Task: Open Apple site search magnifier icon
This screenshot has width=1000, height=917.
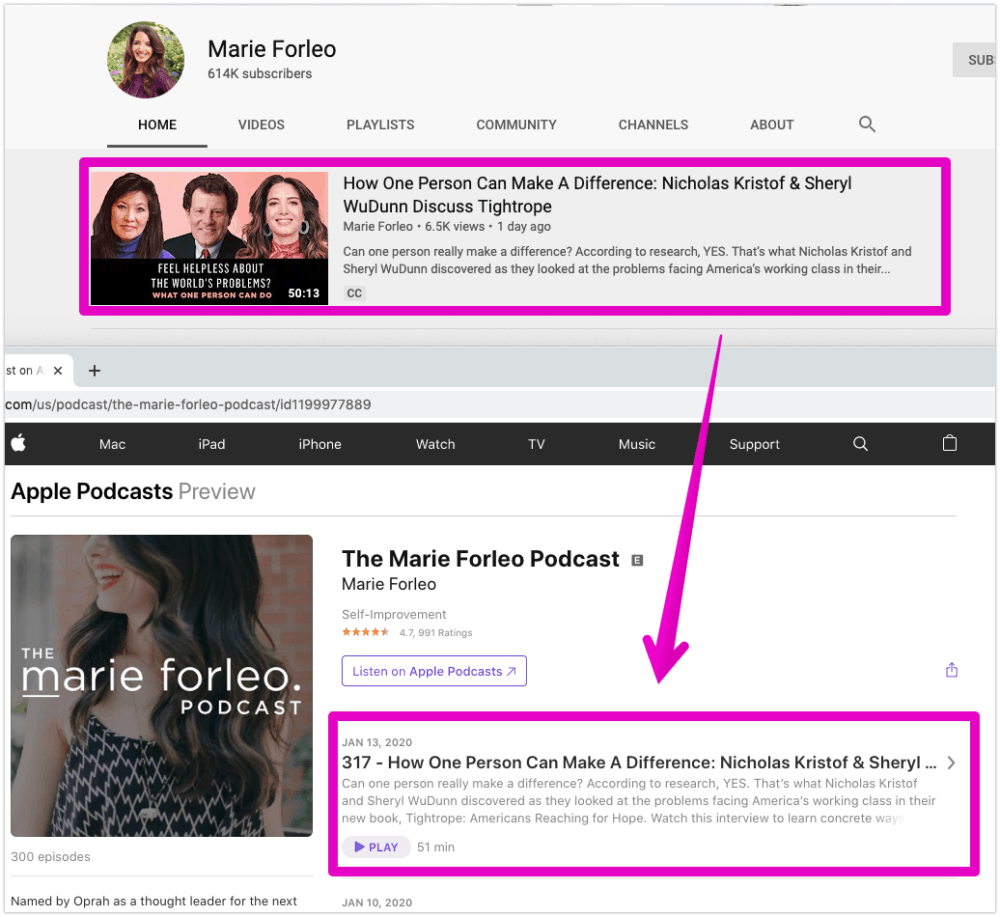Action: pos(860,444)
